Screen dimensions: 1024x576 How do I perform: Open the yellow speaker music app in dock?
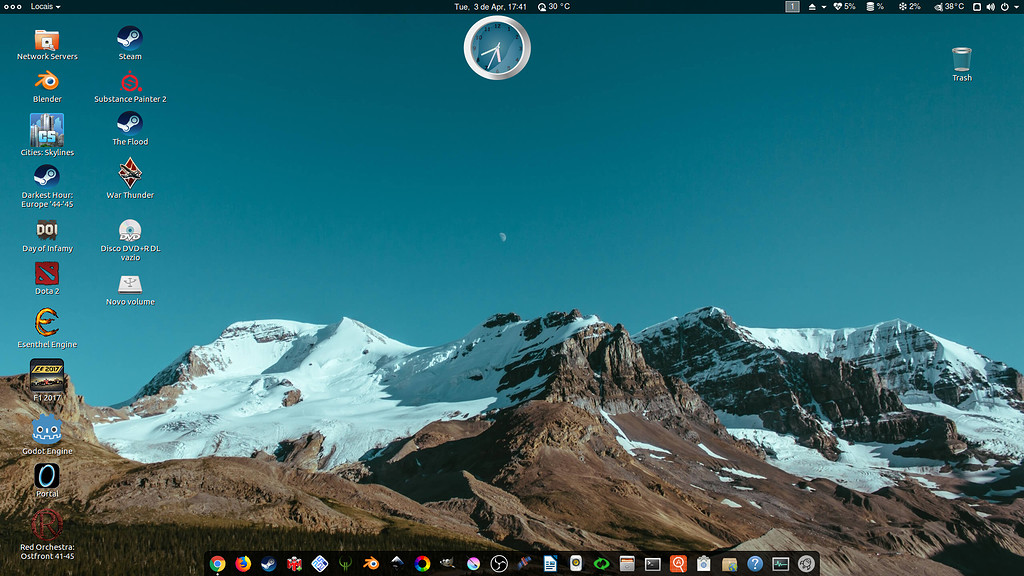576,564
